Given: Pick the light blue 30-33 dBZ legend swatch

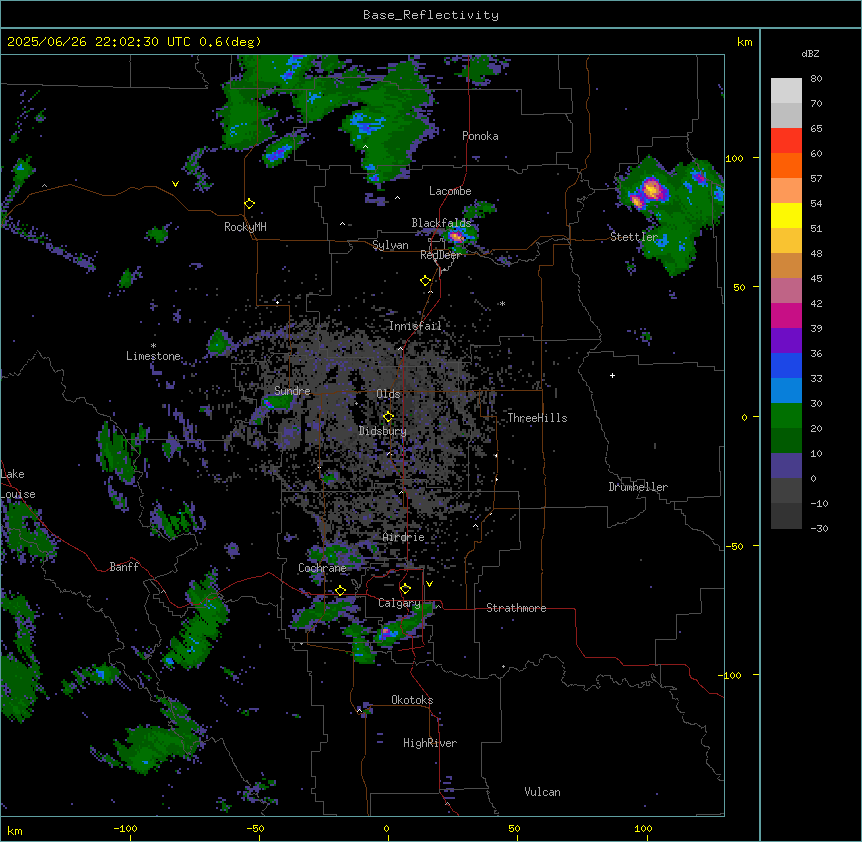Looking at the screenshot, I should (786, 391).
